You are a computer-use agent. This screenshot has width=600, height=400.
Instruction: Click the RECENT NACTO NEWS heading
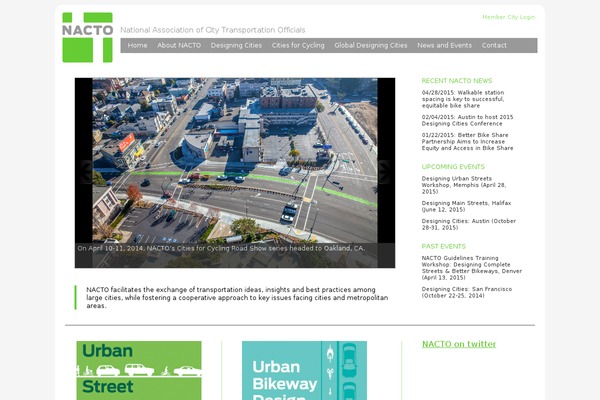click(x=457, y=81)
